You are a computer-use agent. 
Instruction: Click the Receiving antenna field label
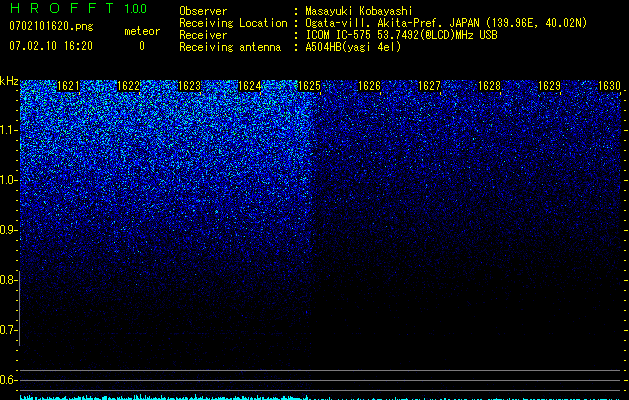230,47
